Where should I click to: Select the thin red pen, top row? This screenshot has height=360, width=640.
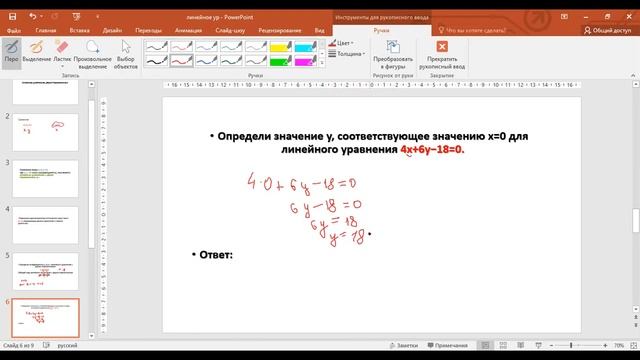coord(181,47)
